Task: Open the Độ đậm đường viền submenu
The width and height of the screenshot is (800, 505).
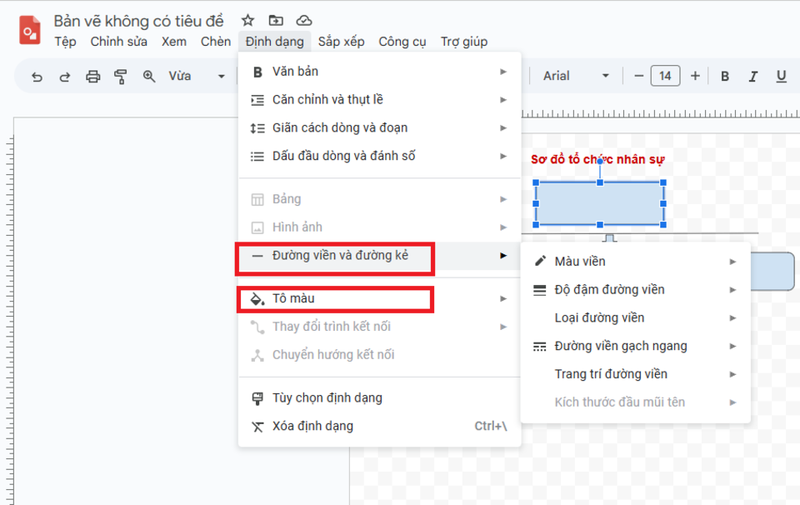Action: [x=636, y=290]
